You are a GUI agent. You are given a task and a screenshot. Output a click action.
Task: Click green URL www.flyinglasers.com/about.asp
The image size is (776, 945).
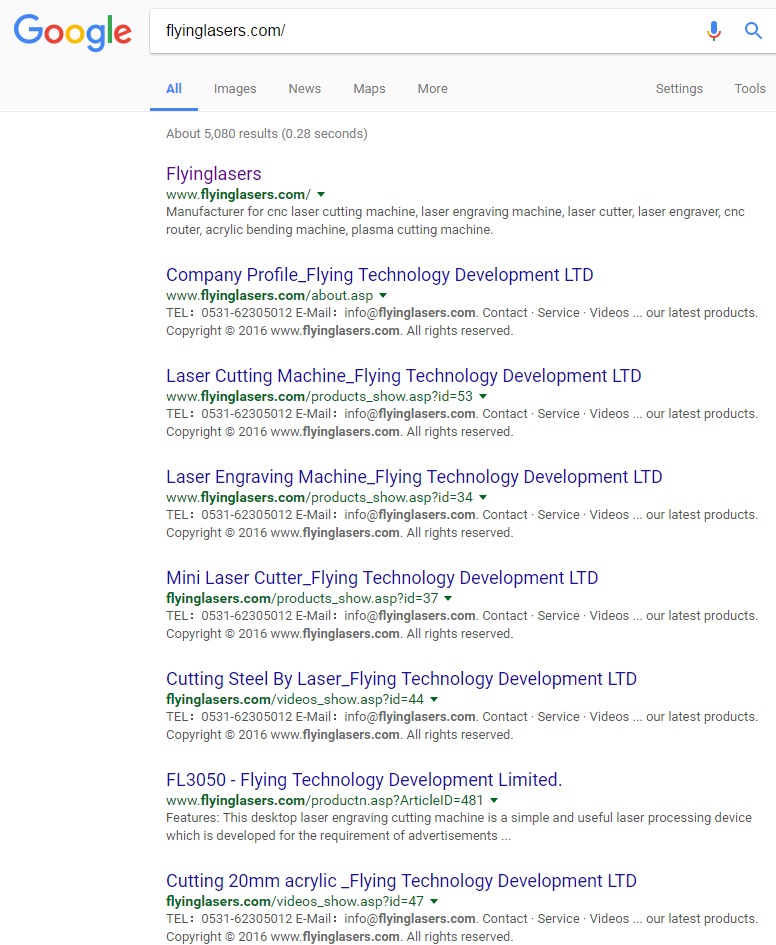click(x=269, y=296)
